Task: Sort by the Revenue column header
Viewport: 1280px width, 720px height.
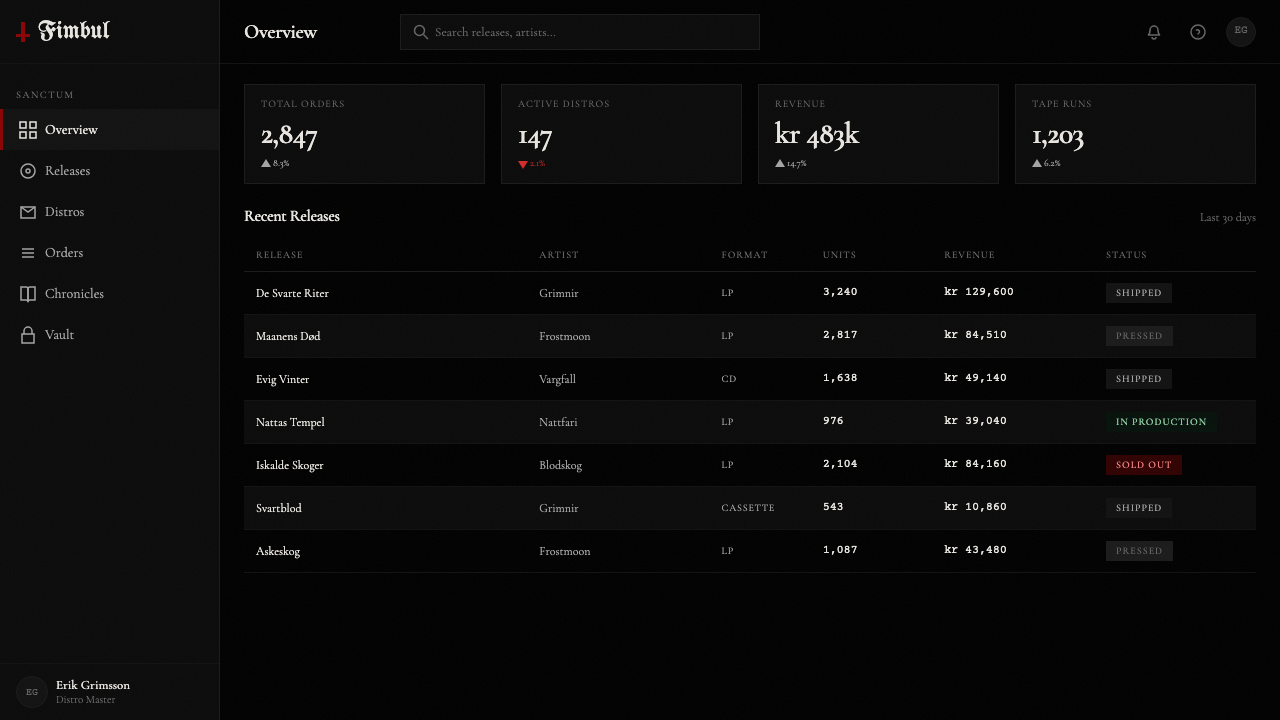Action: click(970, 255)
